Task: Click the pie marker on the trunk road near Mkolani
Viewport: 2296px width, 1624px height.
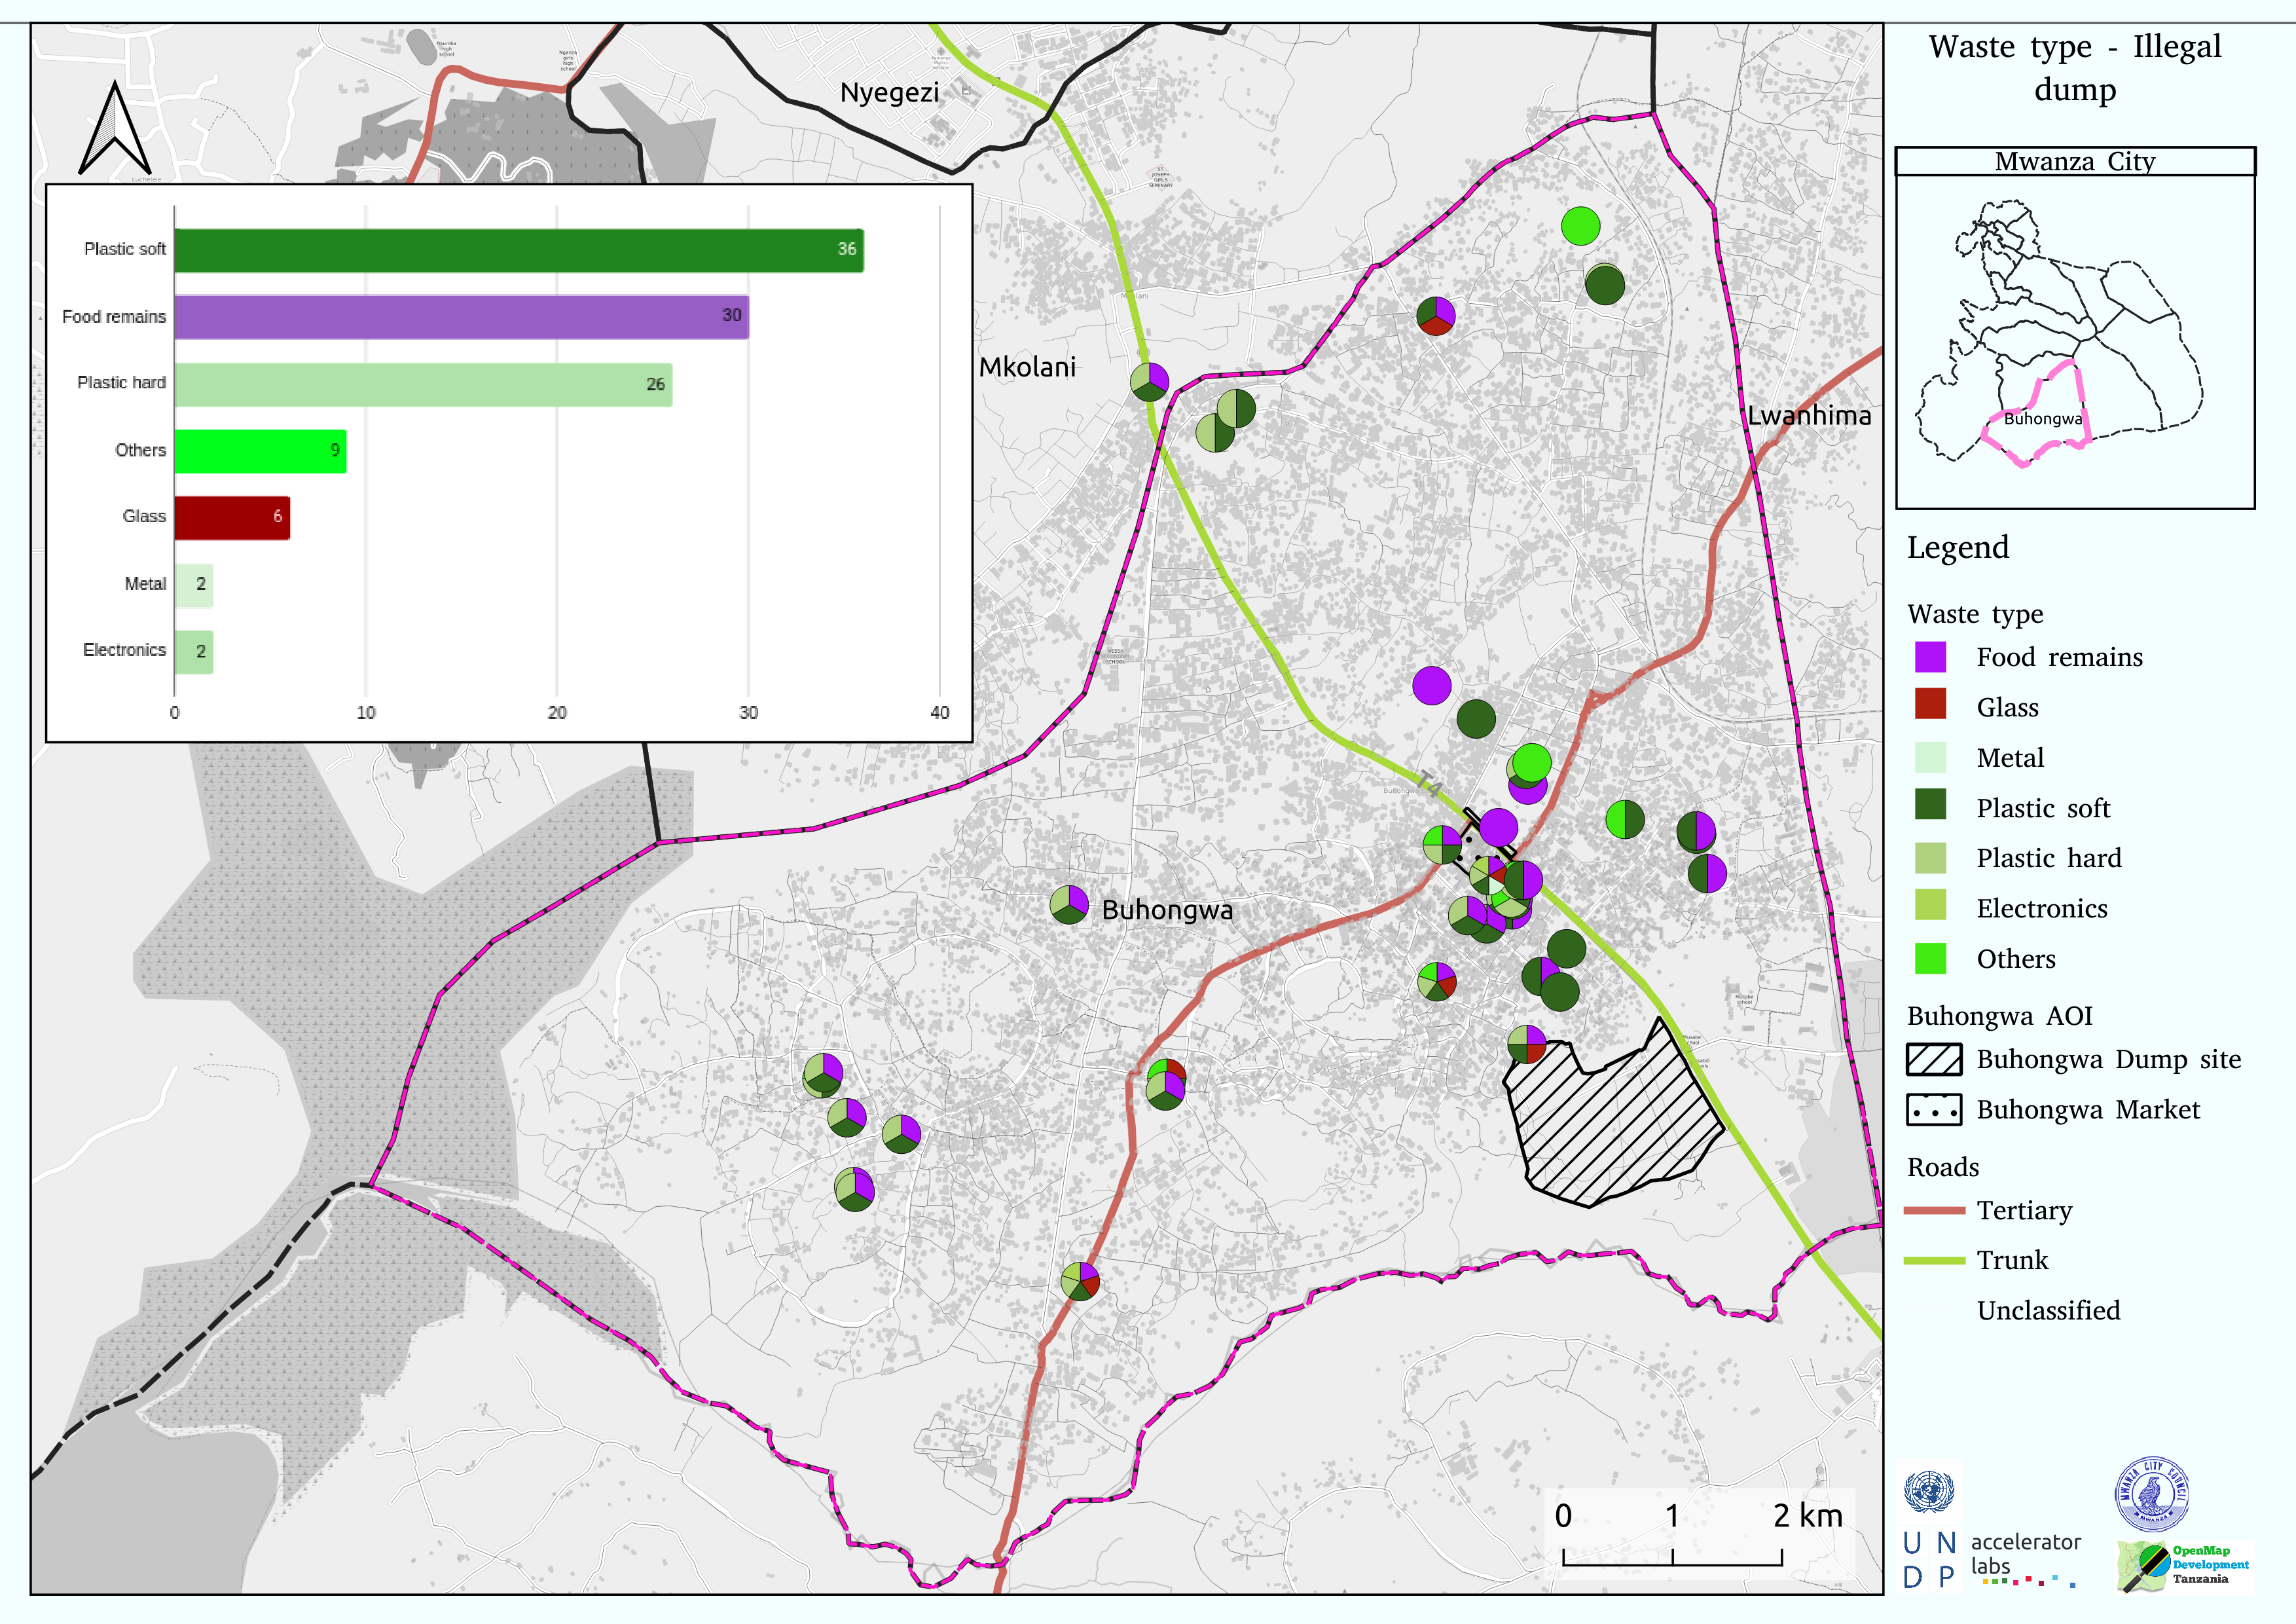Action: (1149, 382)
